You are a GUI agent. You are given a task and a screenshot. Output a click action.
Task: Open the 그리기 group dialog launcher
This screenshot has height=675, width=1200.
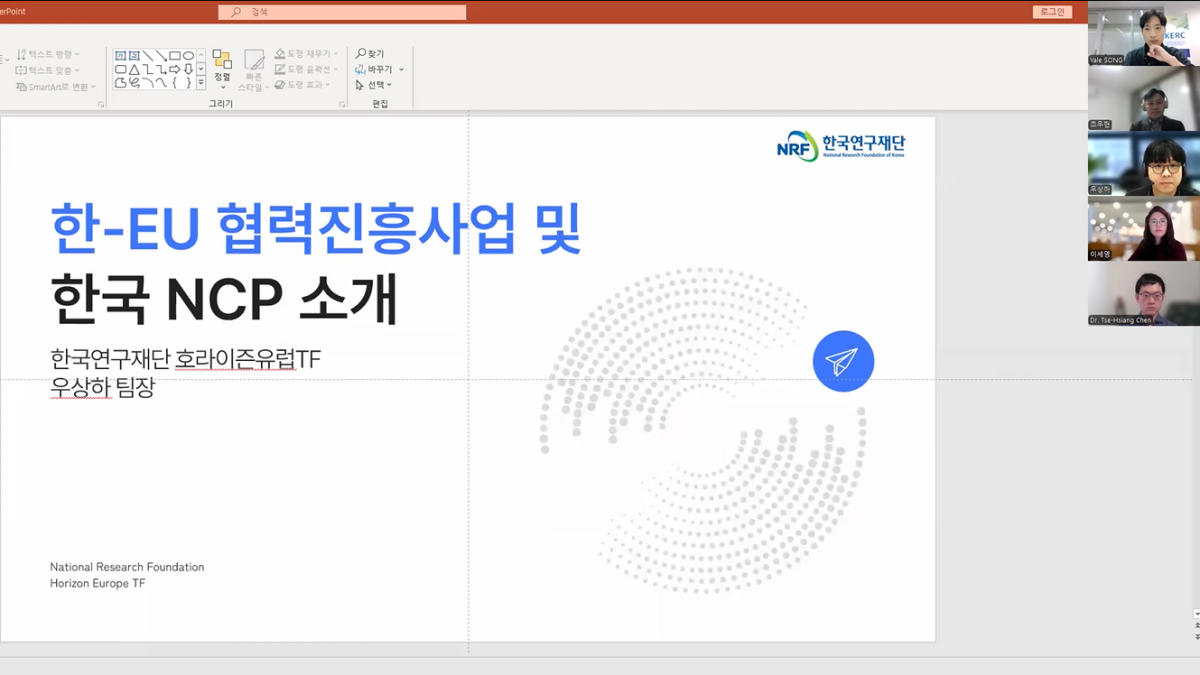coord(342,104)
